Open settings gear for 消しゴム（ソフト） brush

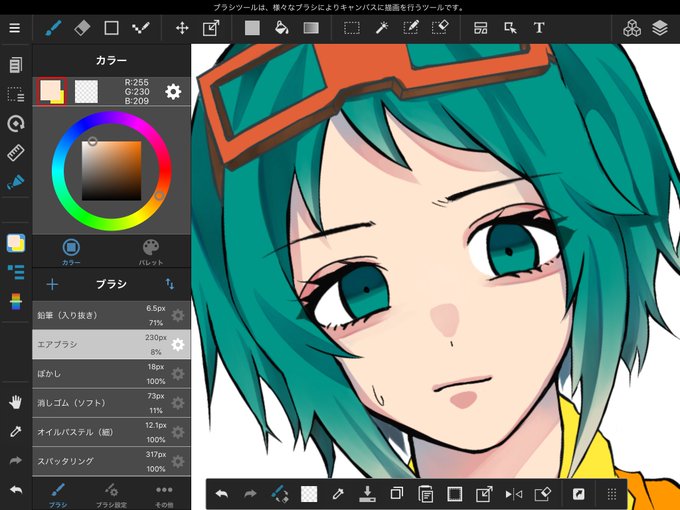coord(178,403)
